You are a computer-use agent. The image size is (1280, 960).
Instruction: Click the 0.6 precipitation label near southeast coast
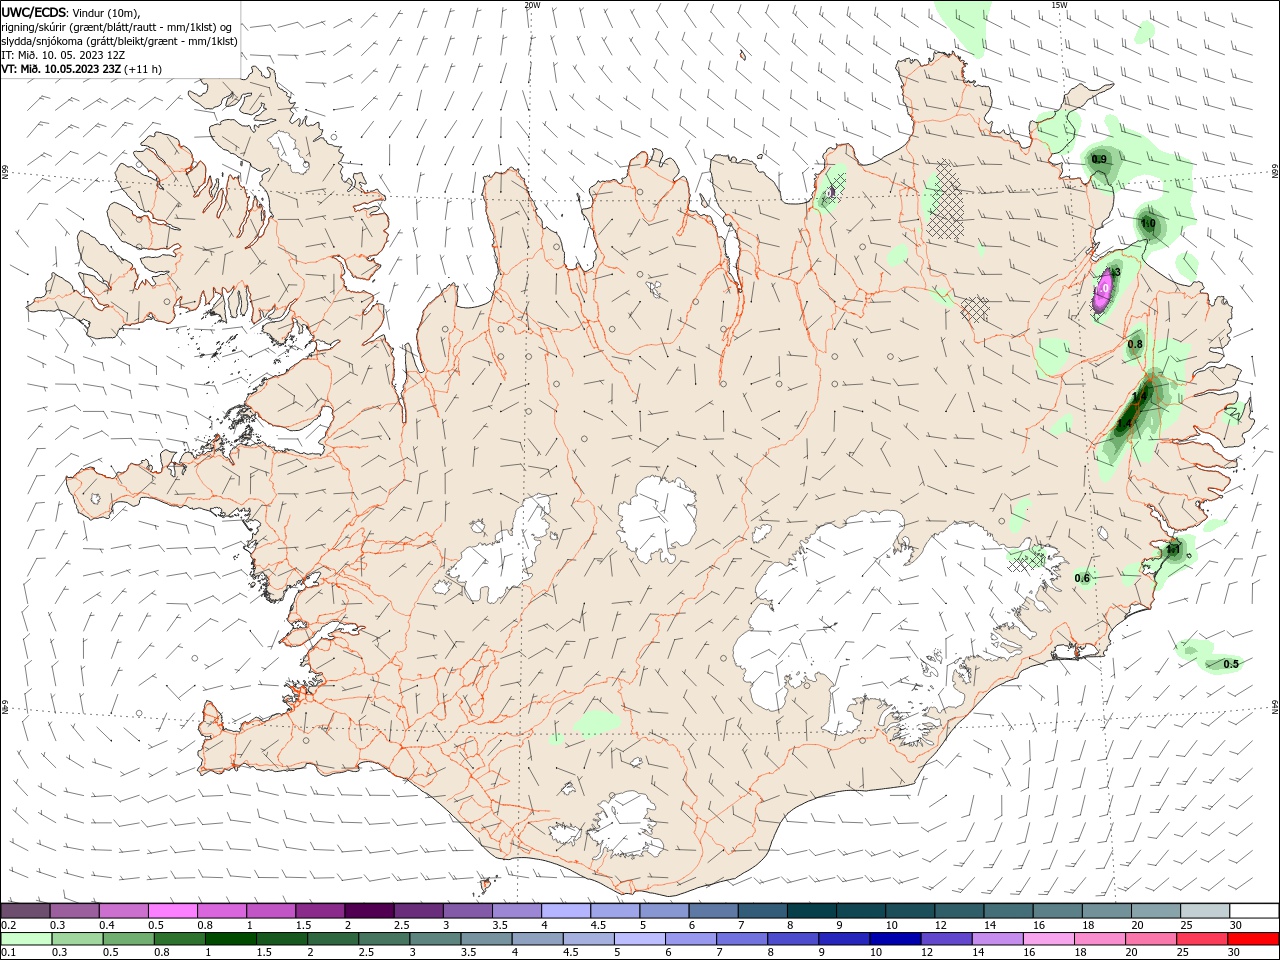coord(1082,578)
